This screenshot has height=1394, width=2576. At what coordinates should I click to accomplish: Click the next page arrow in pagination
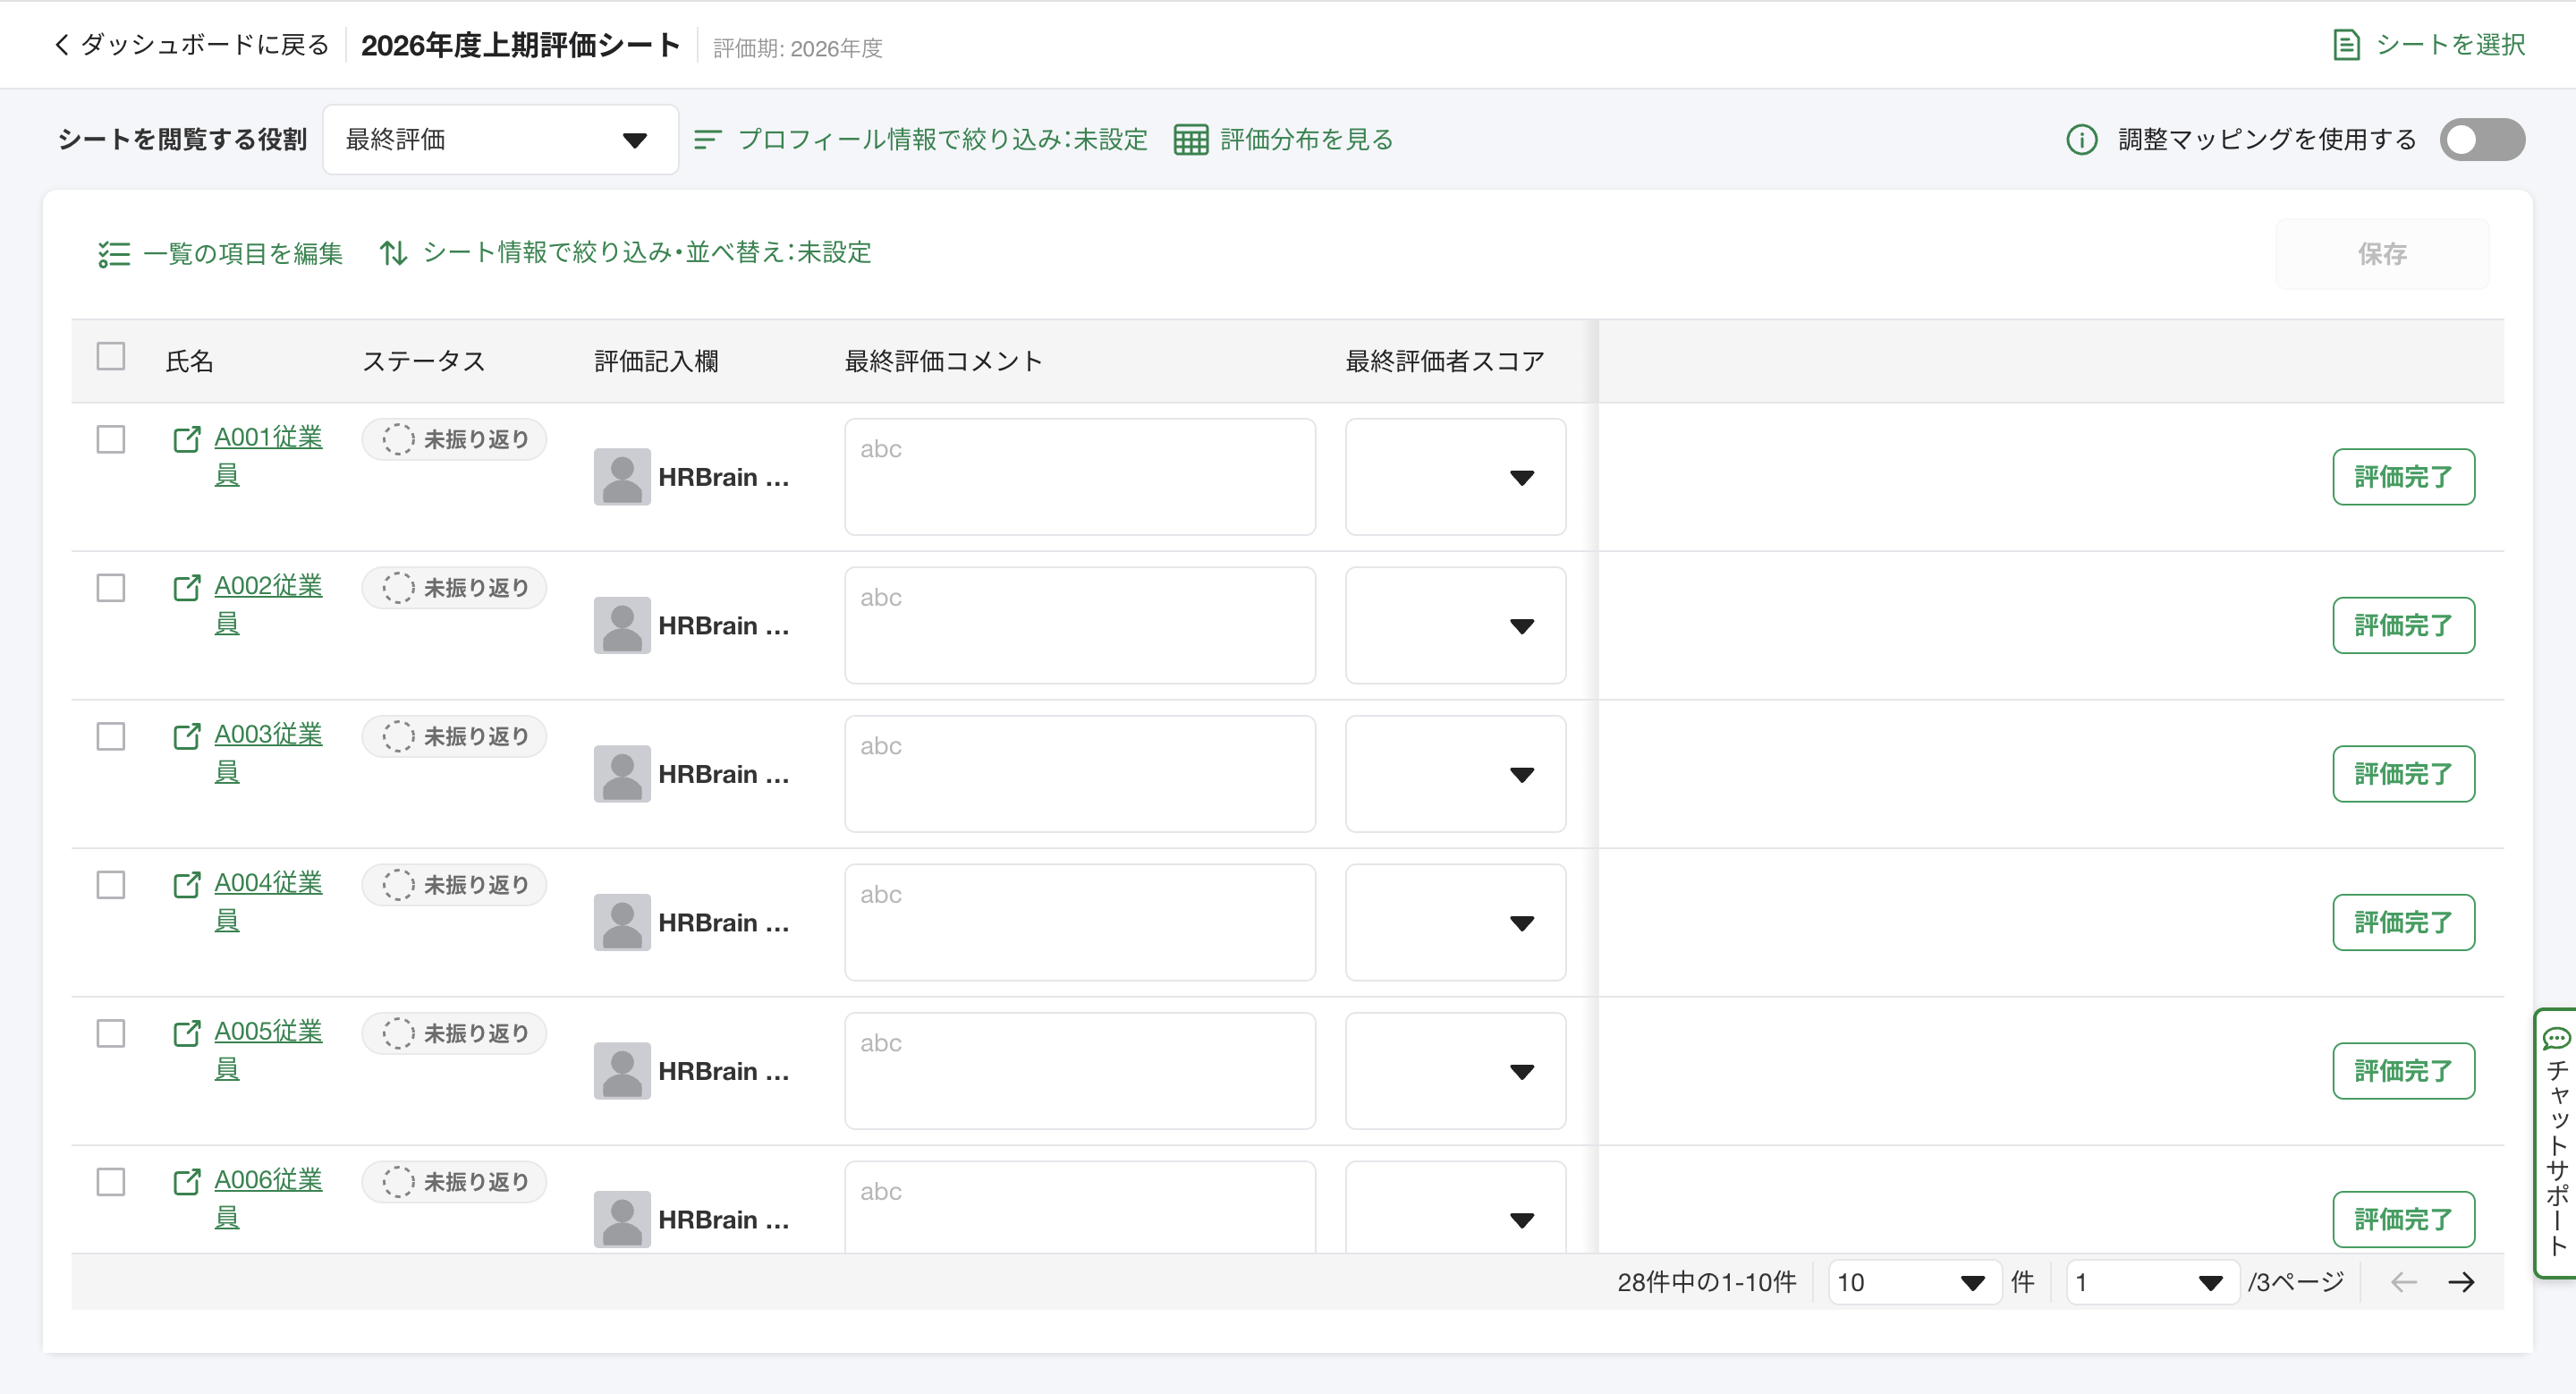2462,1282
